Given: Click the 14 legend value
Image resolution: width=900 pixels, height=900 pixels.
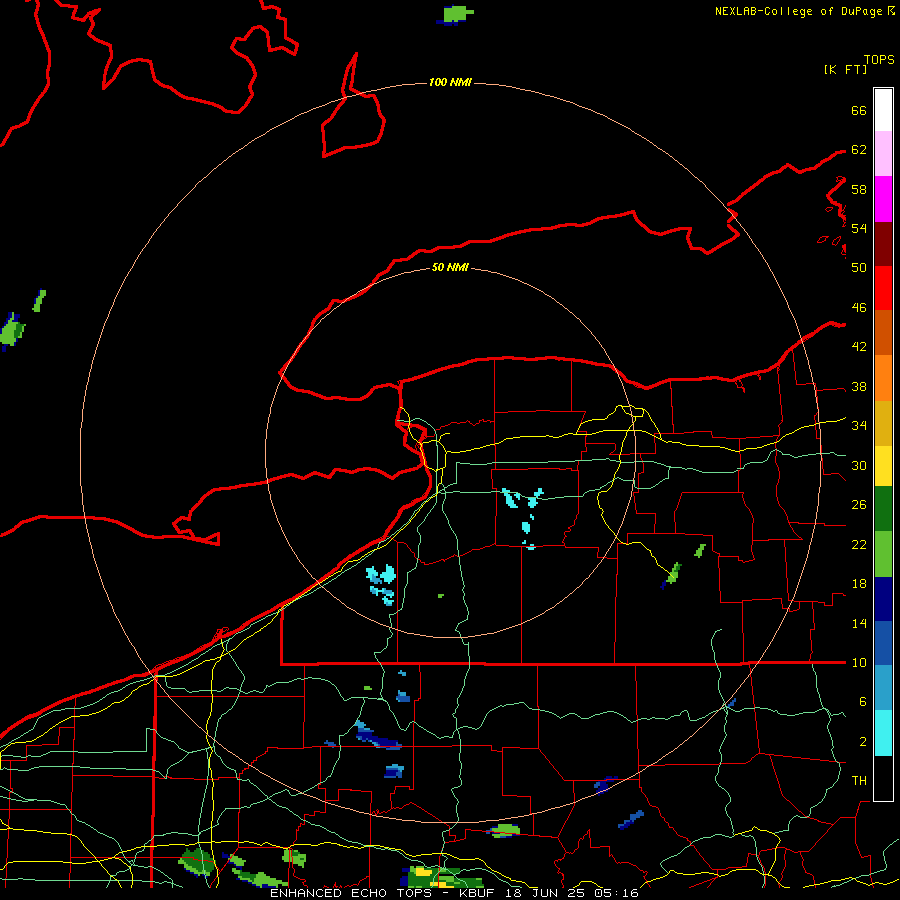Looking at the screenshot, I should tap(859, 623).
